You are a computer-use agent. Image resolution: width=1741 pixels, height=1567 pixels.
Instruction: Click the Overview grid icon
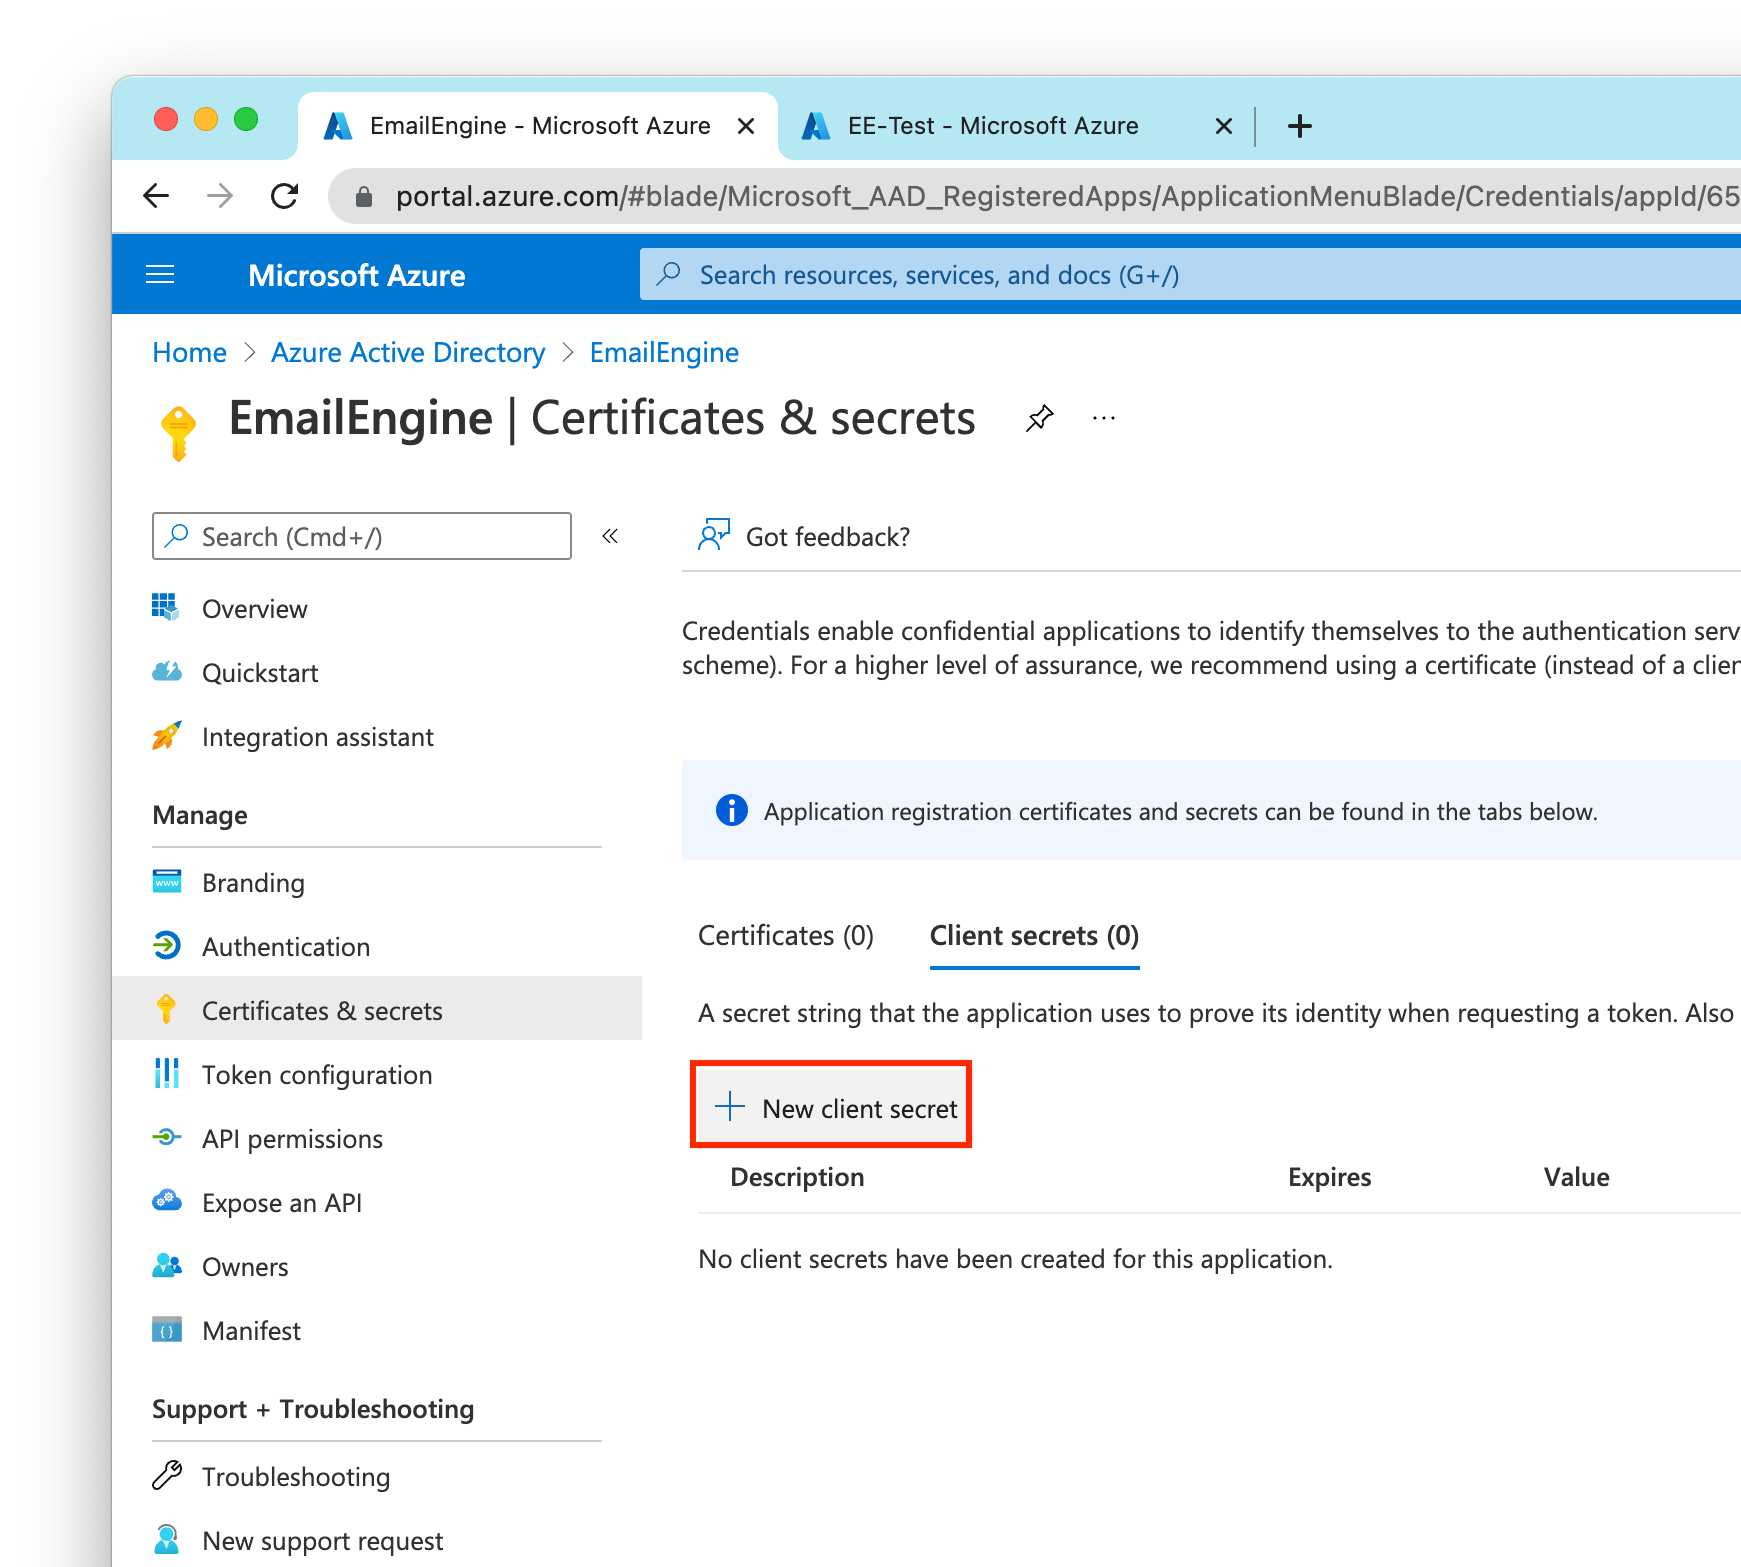tap(166, 607)
